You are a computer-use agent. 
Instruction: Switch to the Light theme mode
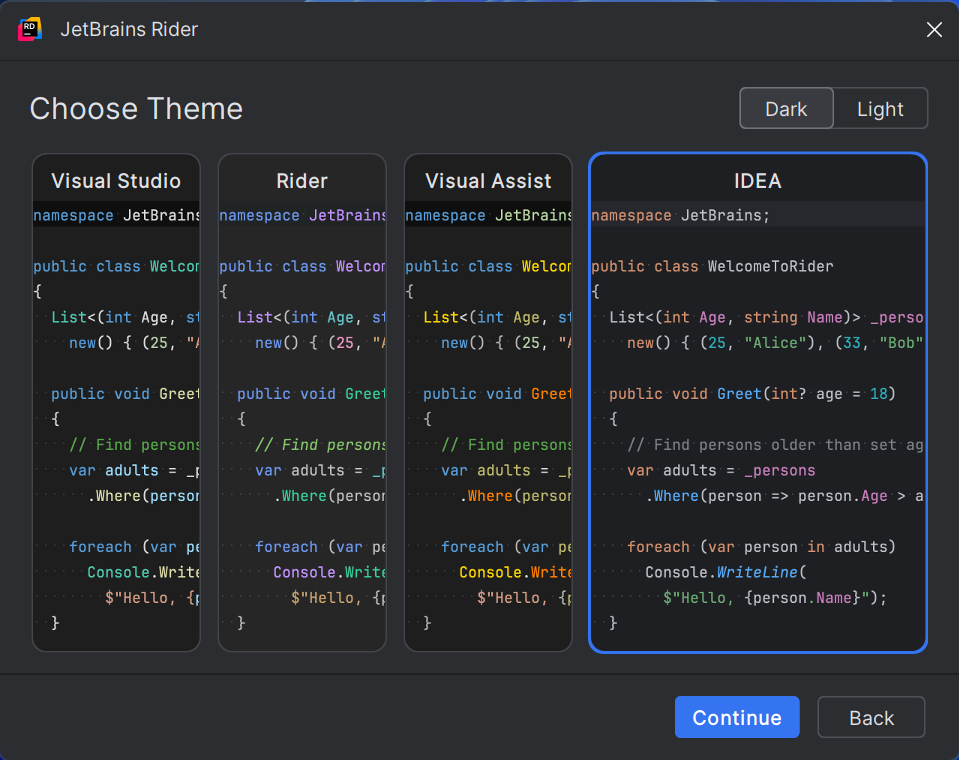click(880, 109)
